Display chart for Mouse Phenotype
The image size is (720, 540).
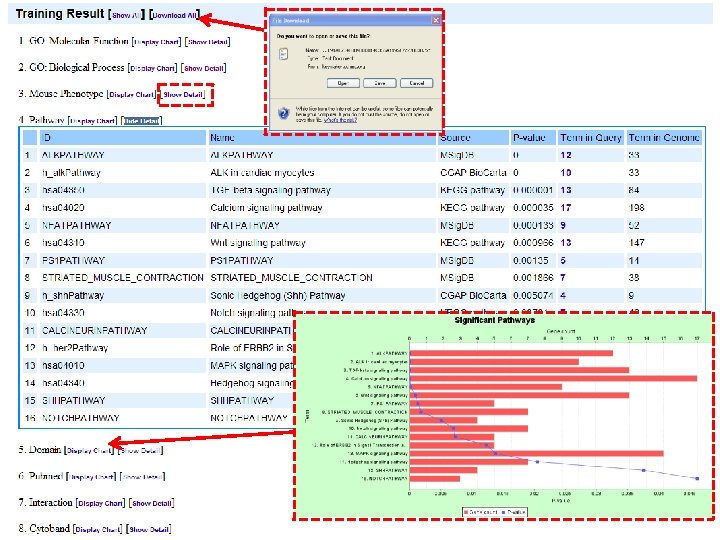[x=132, y=95]
